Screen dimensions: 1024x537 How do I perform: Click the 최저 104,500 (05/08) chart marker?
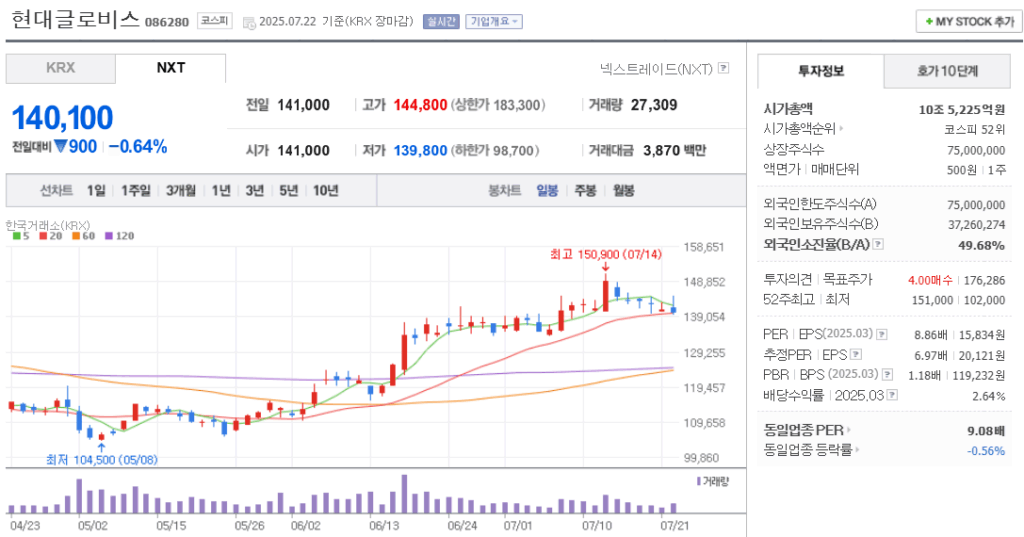click(102, 460)
